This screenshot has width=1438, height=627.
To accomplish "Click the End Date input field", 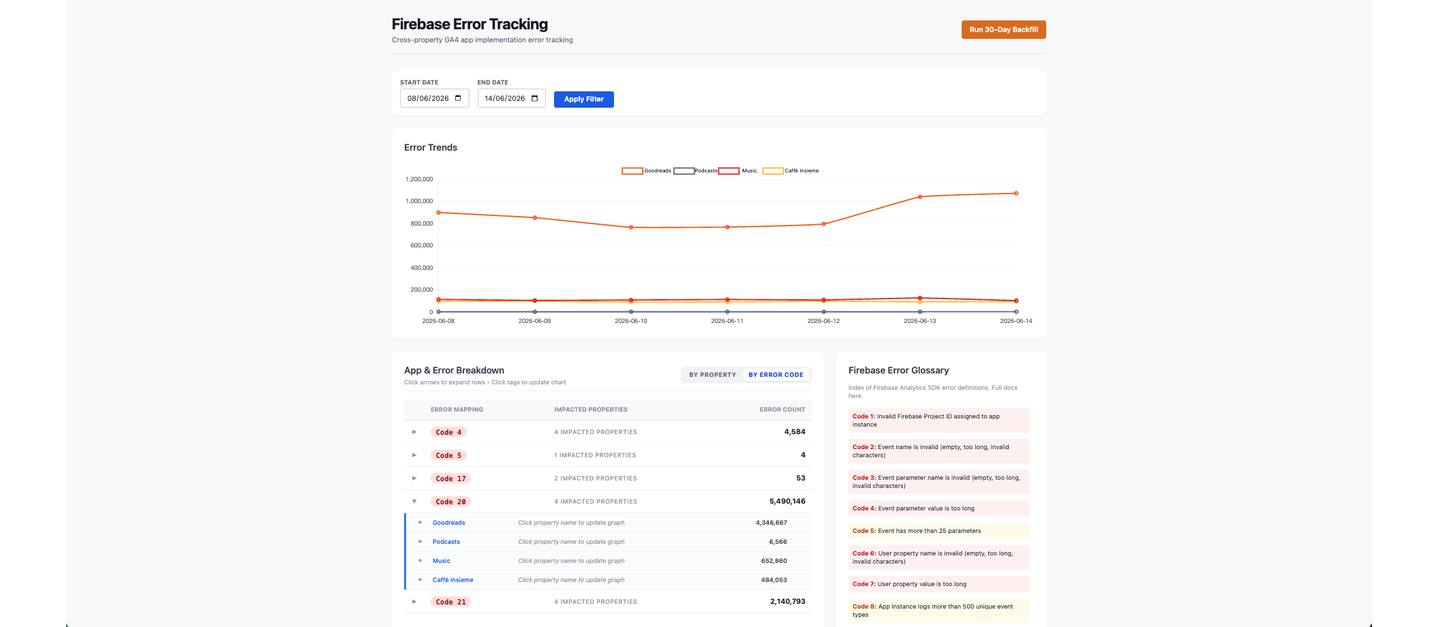I will 511,98.
